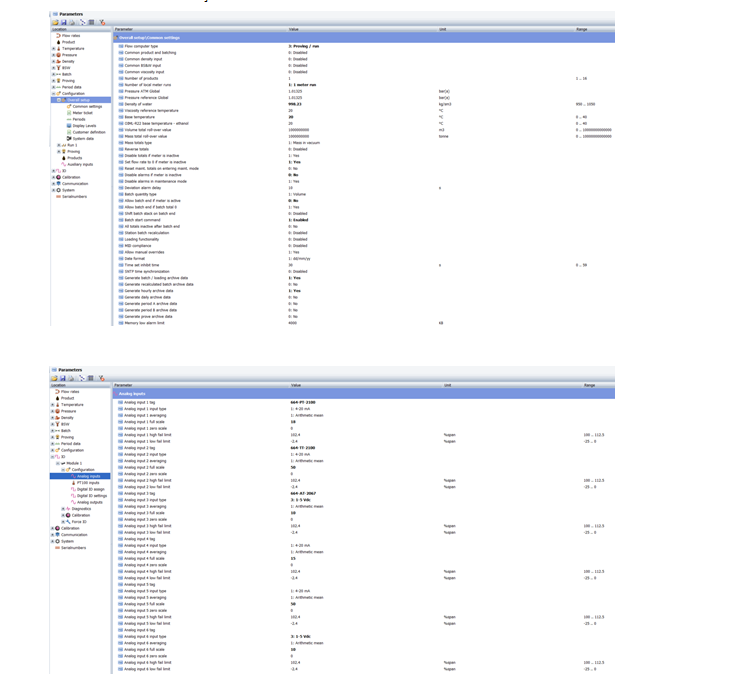736x692 pixels.
Task: Expand the Run 1 node
Action: 59,145
